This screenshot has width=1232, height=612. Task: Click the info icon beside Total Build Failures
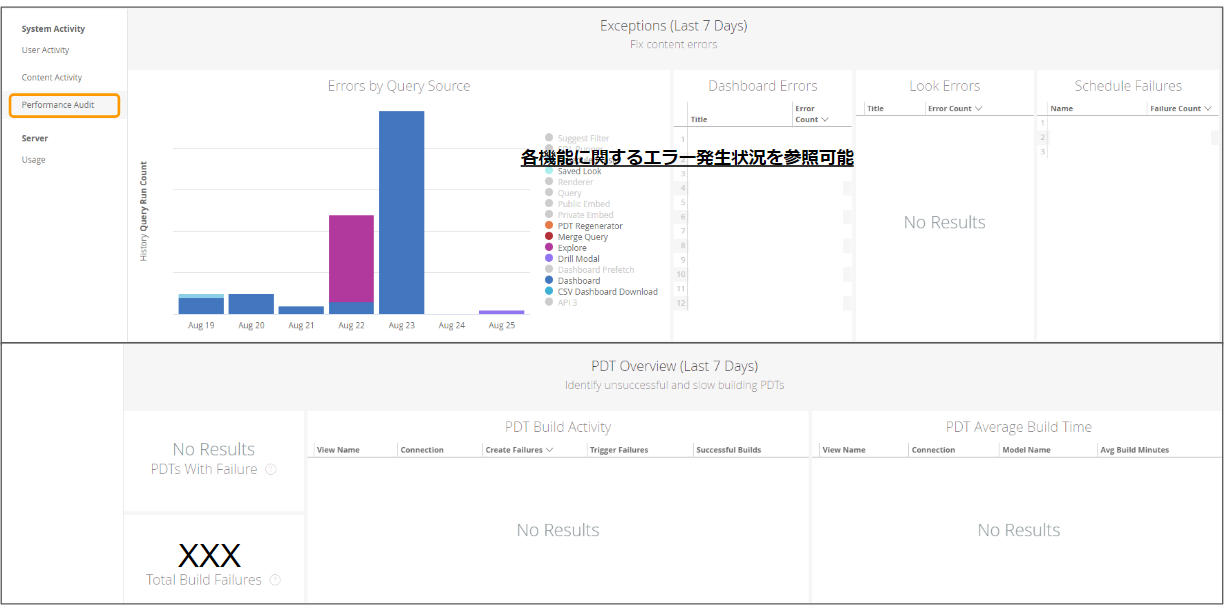pos(275,579)
